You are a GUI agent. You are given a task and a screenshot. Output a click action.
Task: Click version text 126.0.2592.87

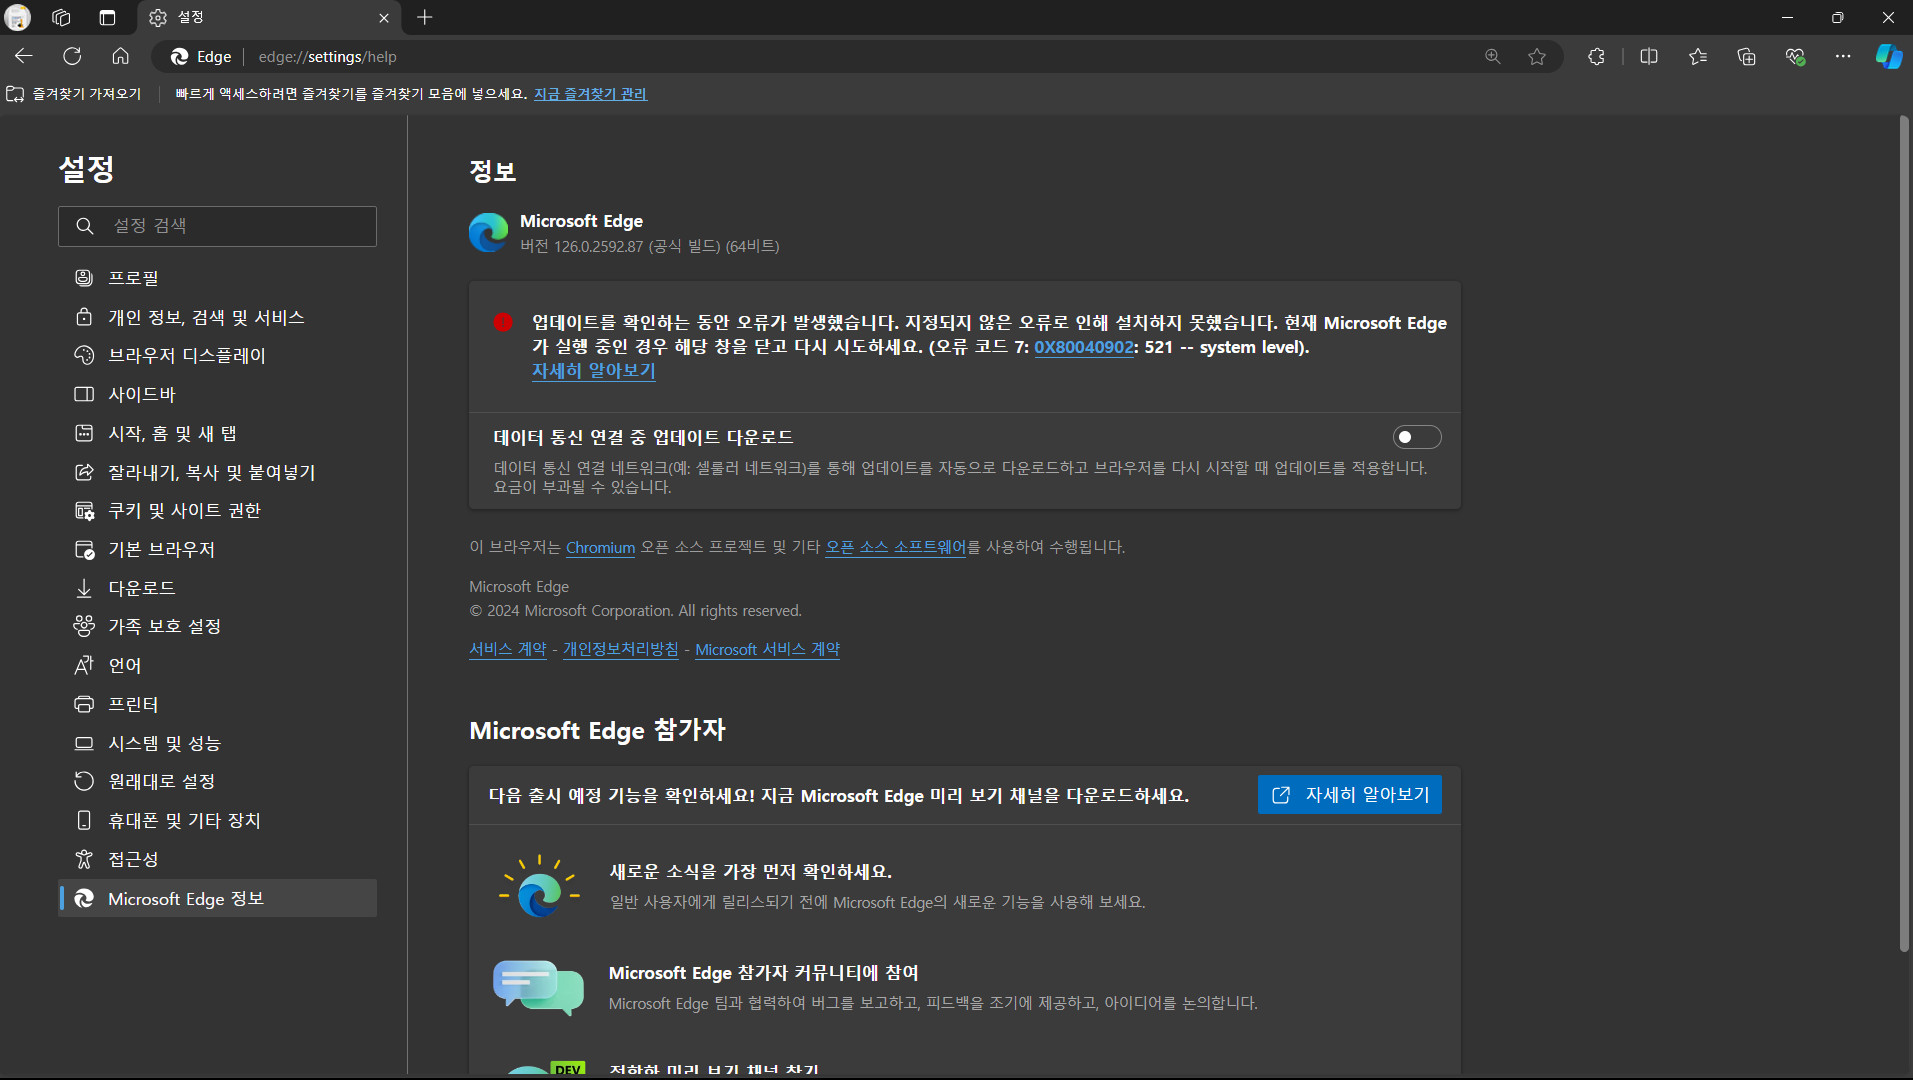click(598, 246)
